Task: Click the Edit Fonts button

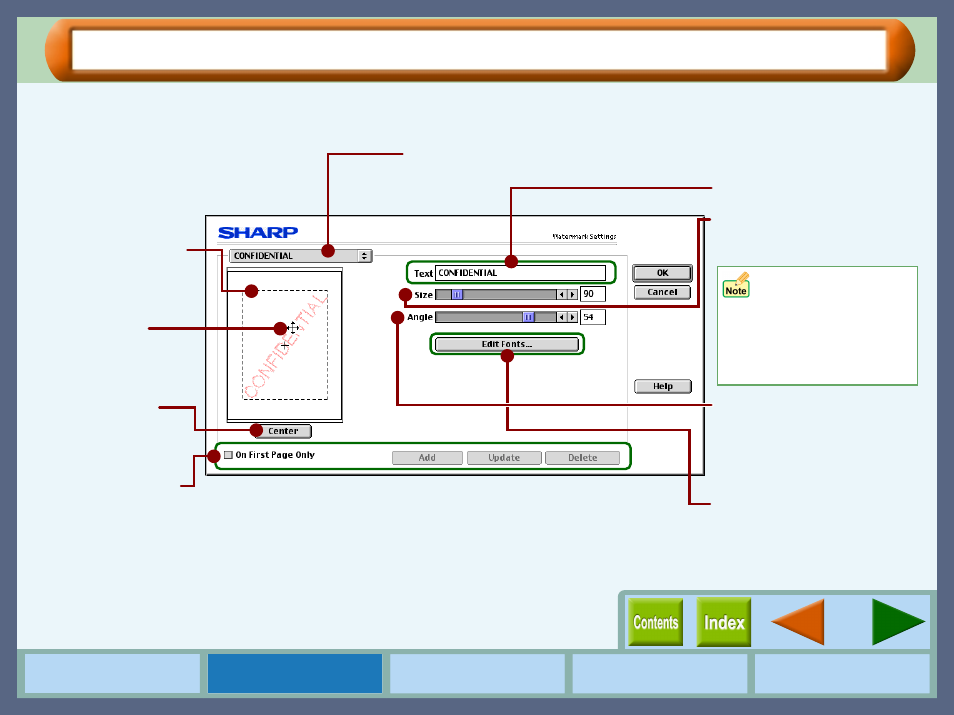Action: click(507, 344)
